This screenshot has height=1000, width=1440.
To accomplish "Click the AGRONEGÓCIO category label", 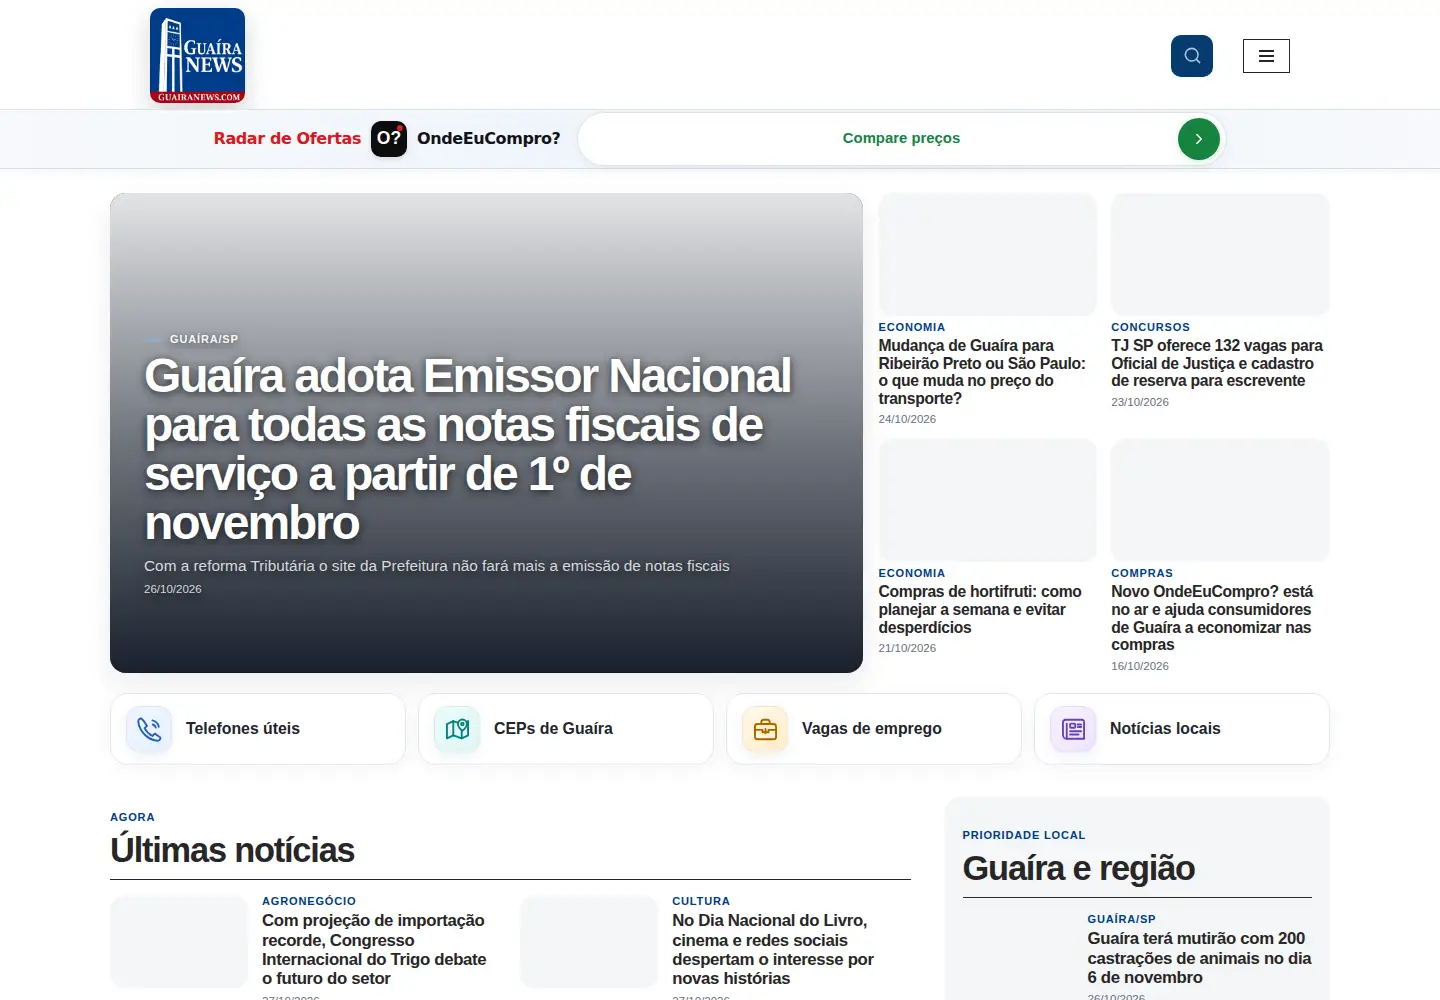I will coord(309,901).
